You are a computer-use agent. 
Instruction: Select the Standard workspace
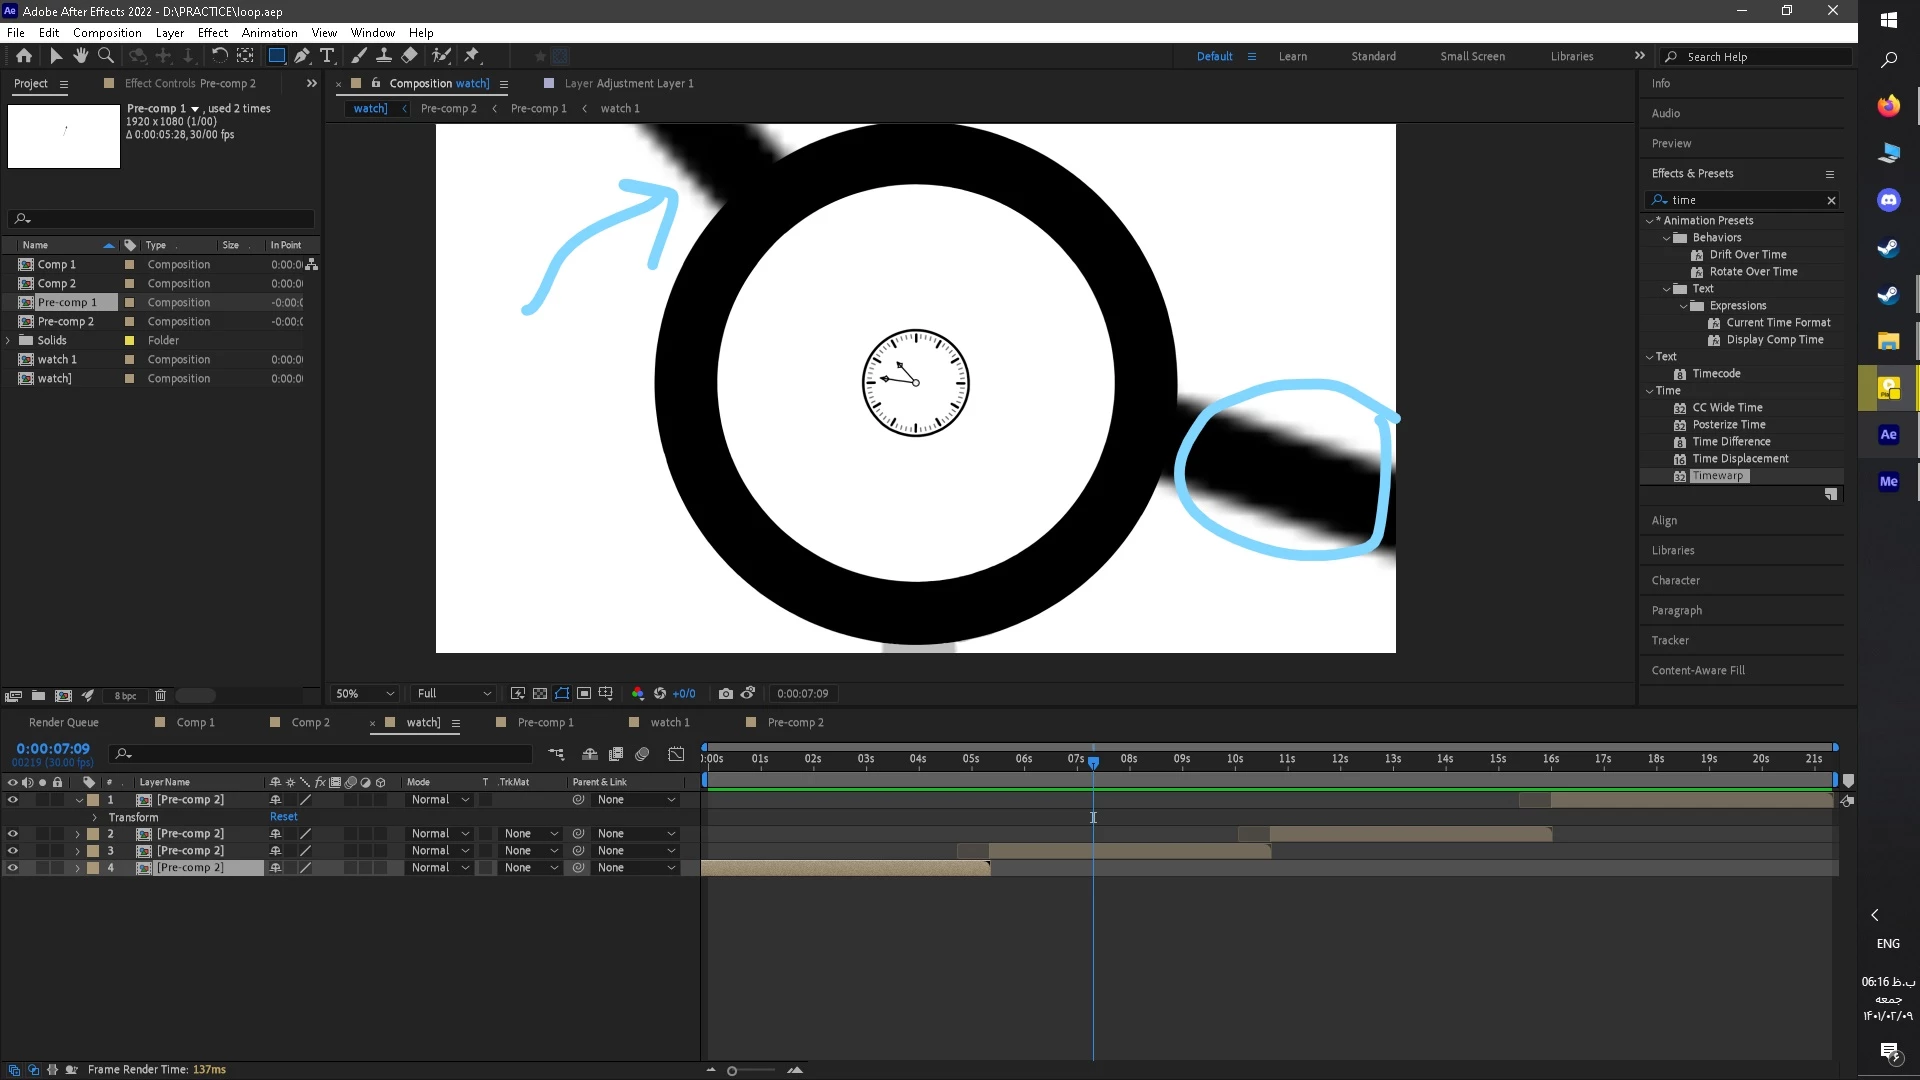point(1373,56)
